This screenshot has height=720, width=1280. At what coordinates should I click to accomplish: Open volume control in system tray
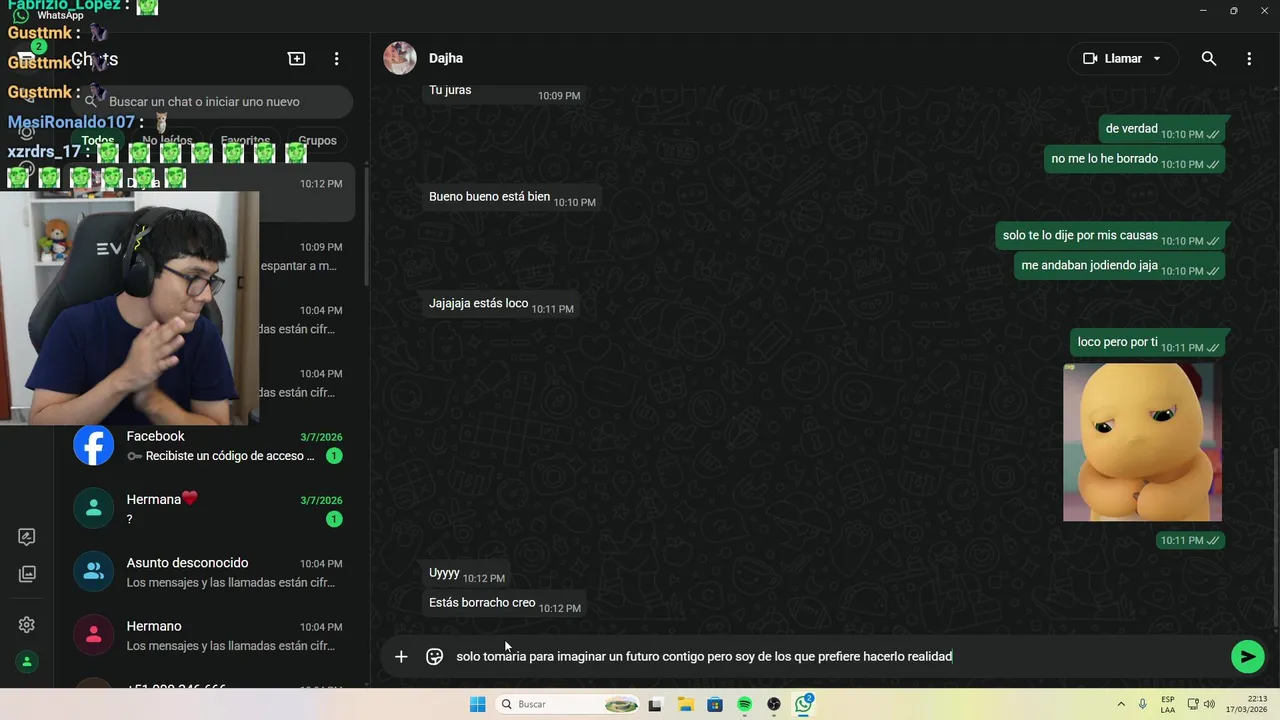[x=1209, y=704]
